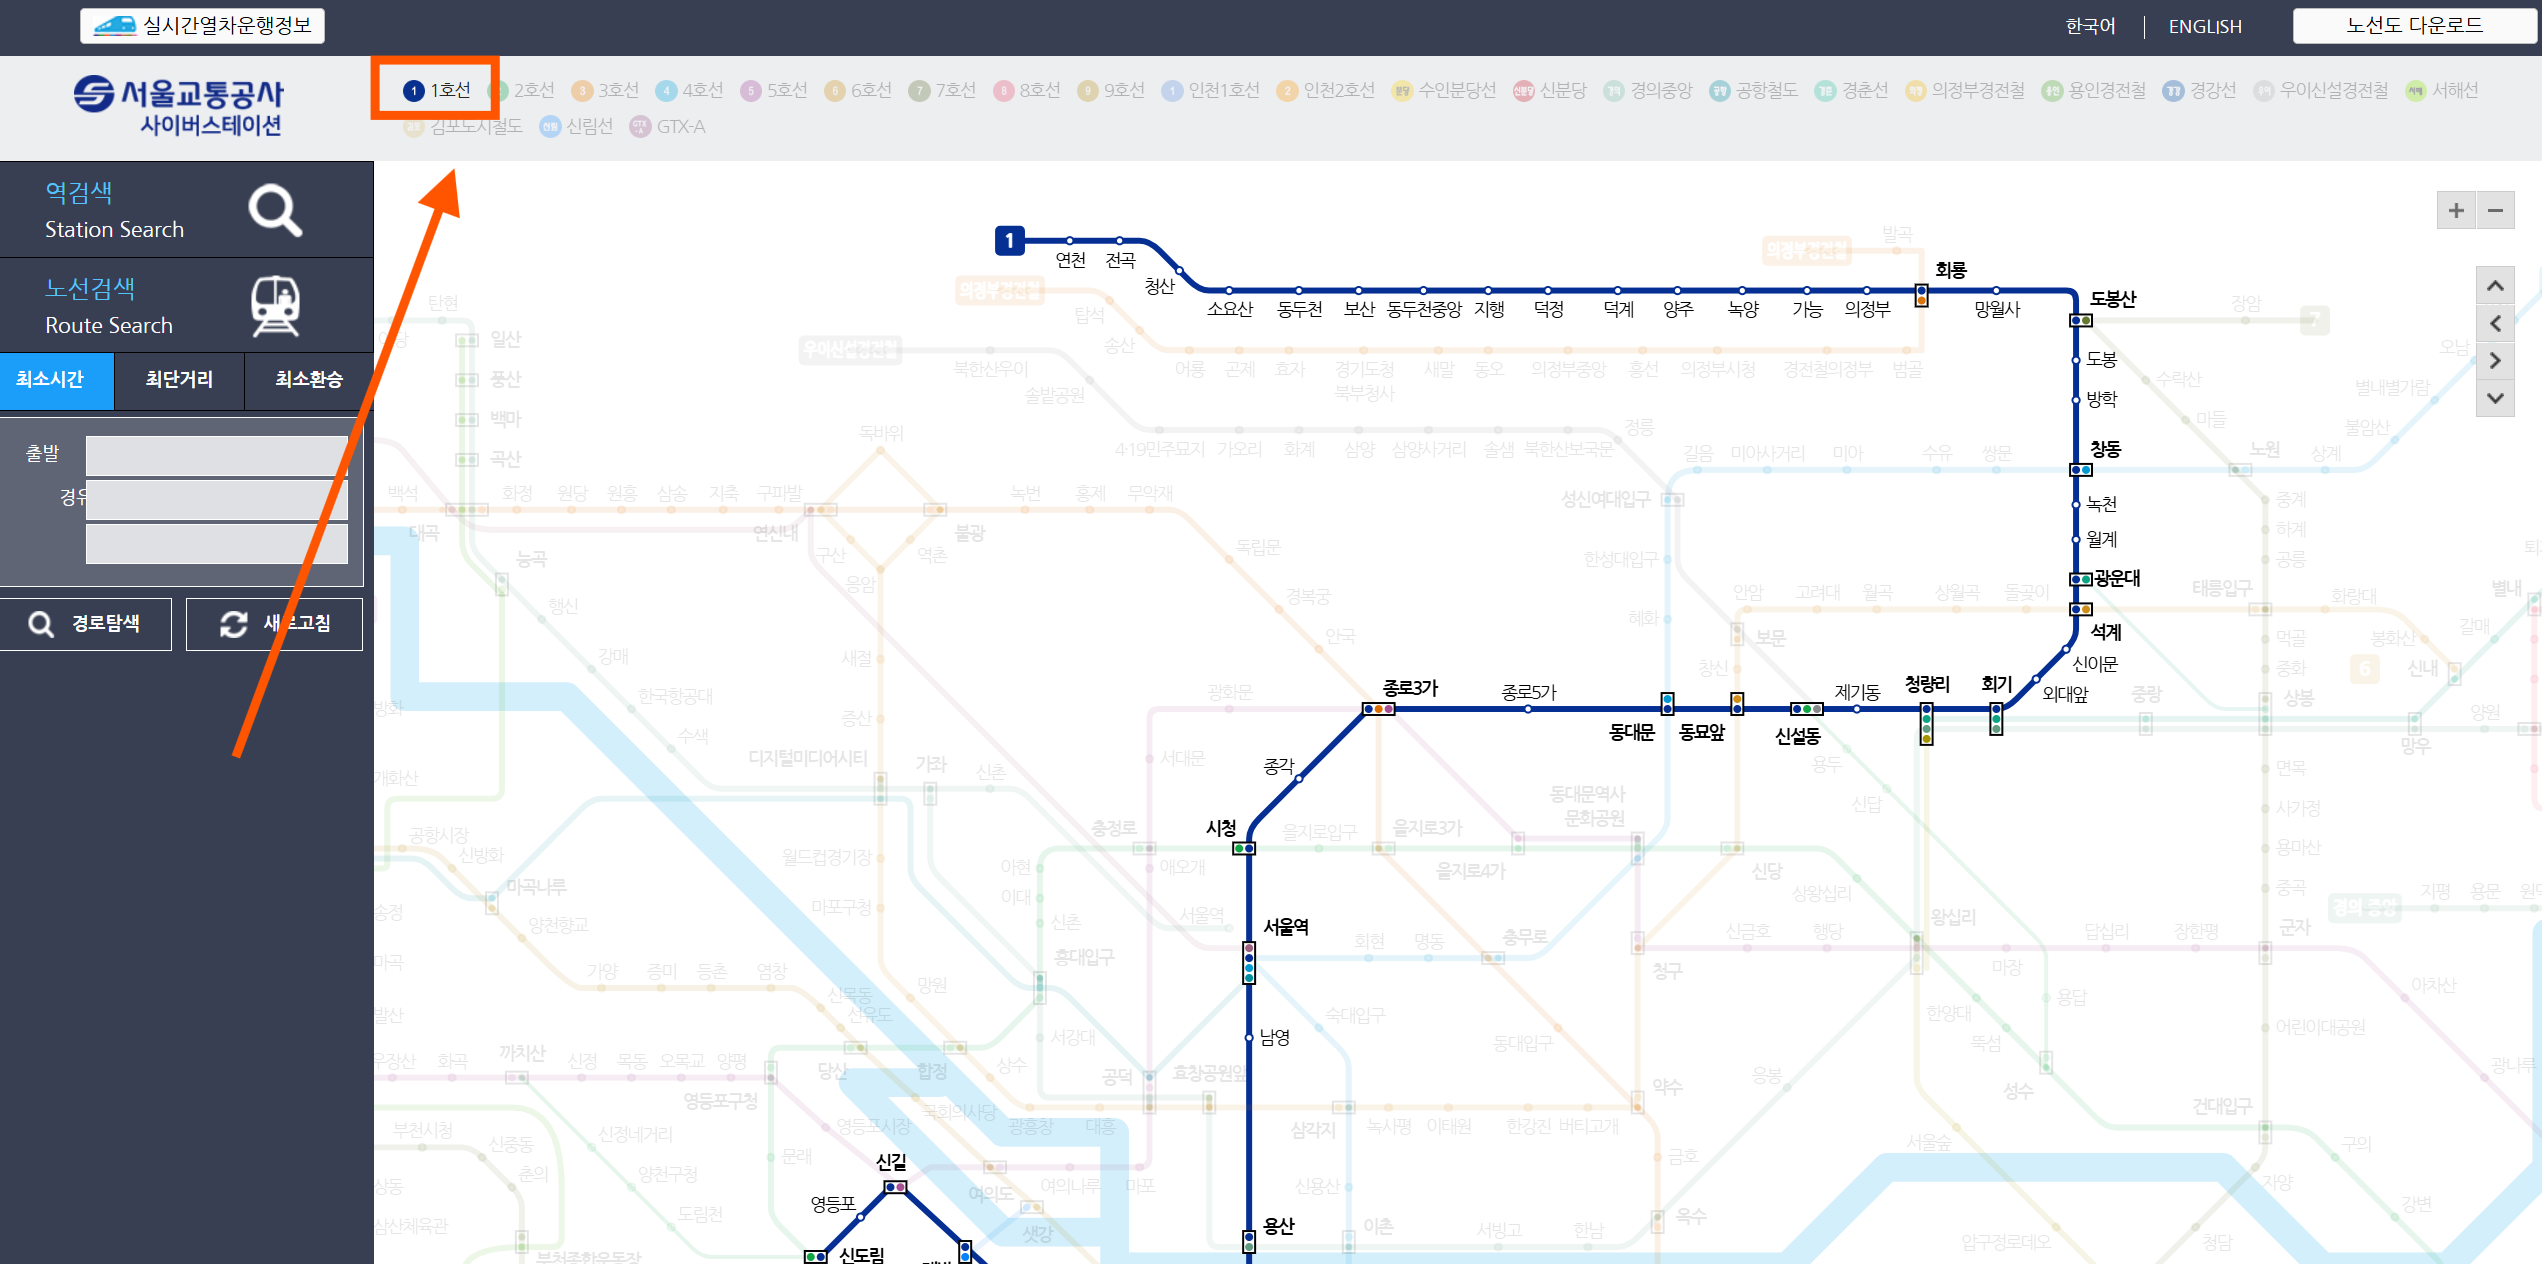
Task: Toggle the 1호선 line filter
Action: 438,90
